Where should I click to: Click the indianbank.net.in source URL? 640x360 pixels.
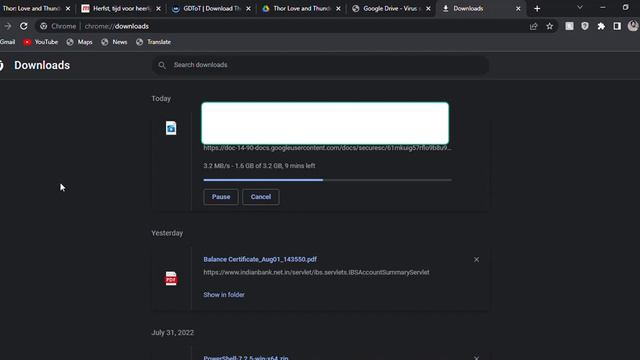point(316,273)
